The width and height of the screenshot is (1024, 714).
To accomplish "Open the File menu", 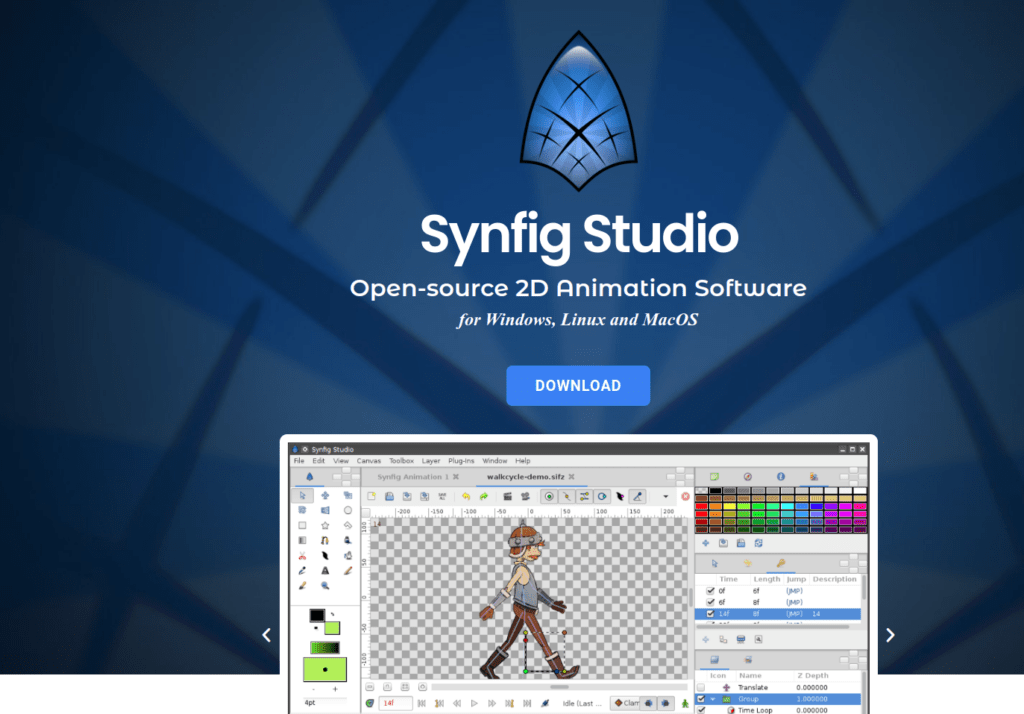I will point(299,461).
